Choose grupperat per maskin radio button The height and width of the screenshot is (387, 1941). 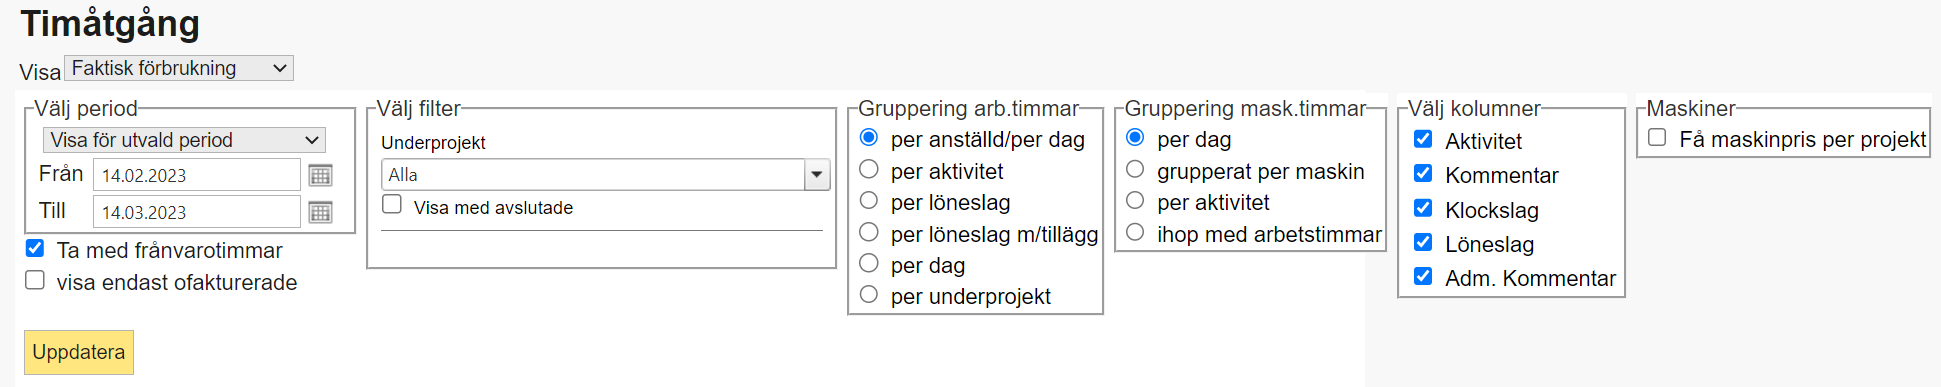pyautogui.click(x=1135, y=169)
